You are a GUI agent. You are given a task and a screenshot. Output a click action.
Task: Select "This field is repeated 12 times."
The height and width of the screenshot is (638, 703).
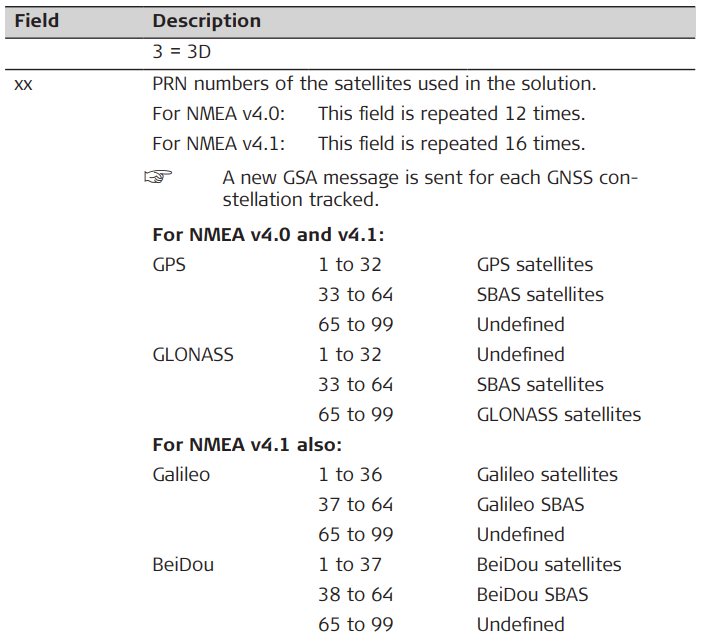pyautogui.click(x=451, y=114)
